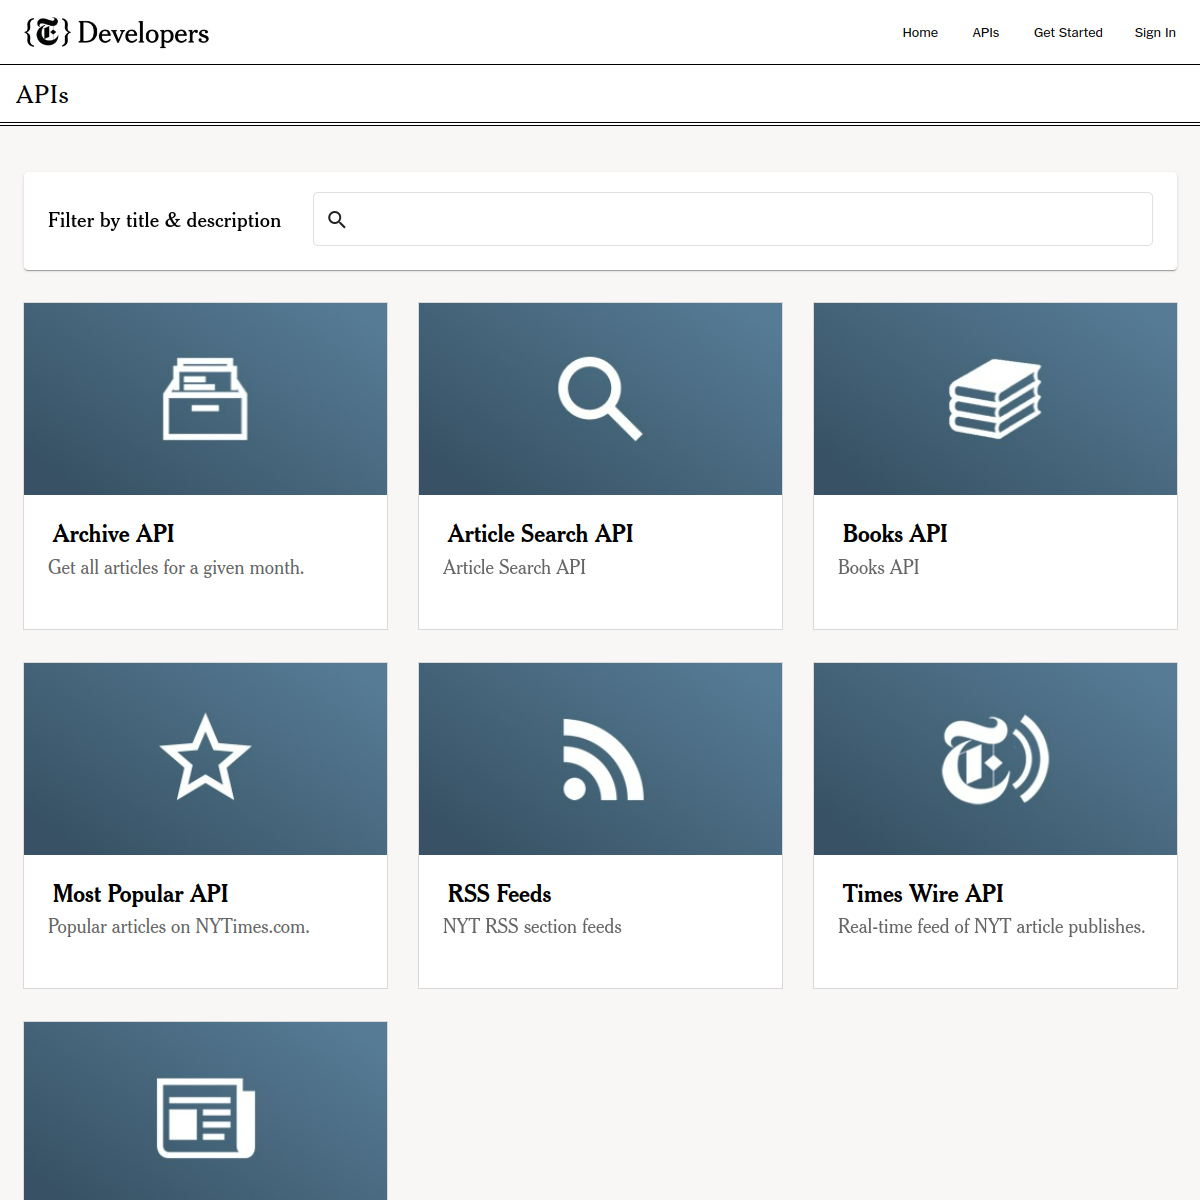The image size is (1200, 1200).
Task: Click the RSS feed signal icon
Action: click(x=603, y=759)
